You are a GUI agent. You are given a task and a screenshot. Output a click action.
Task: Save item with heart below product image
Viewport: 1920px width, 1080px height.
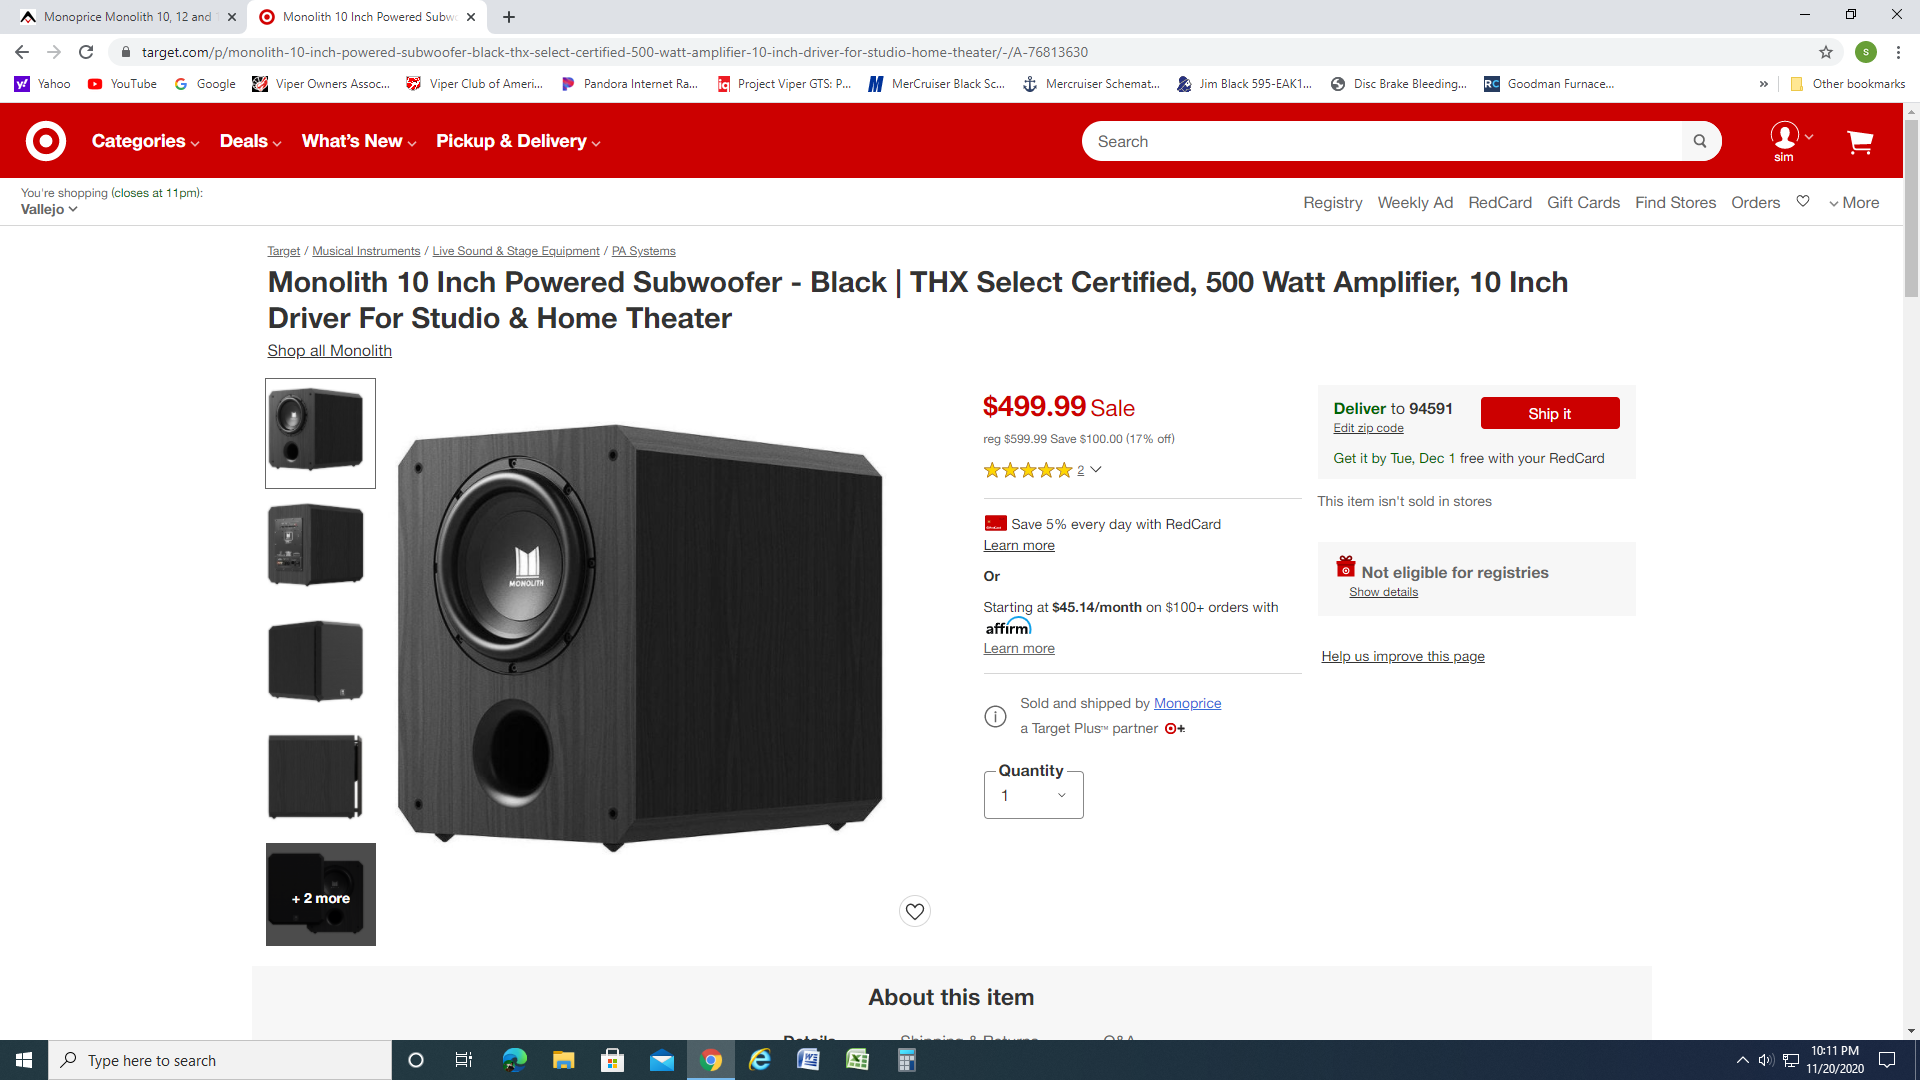[x=915, y=911]
